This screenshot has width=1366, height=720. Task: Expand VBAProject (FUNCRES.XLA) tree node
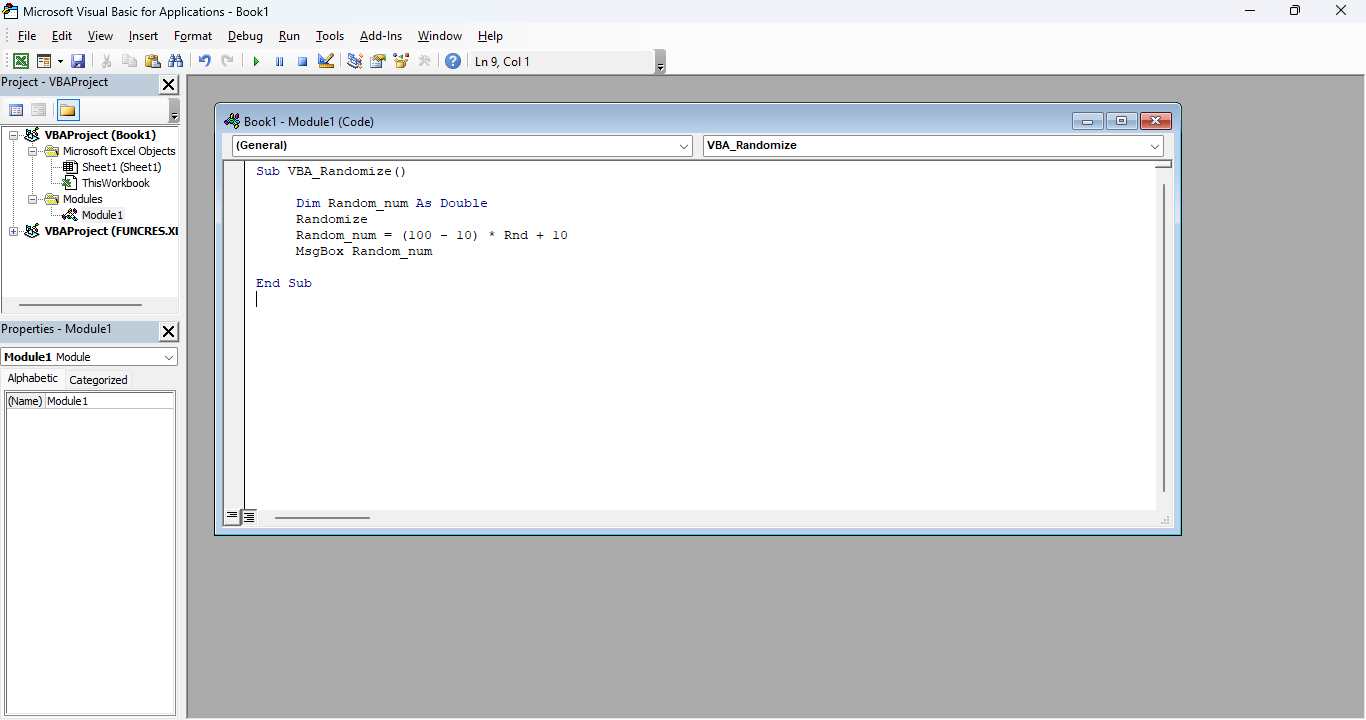pyautogui.click(x=14, y=231)
